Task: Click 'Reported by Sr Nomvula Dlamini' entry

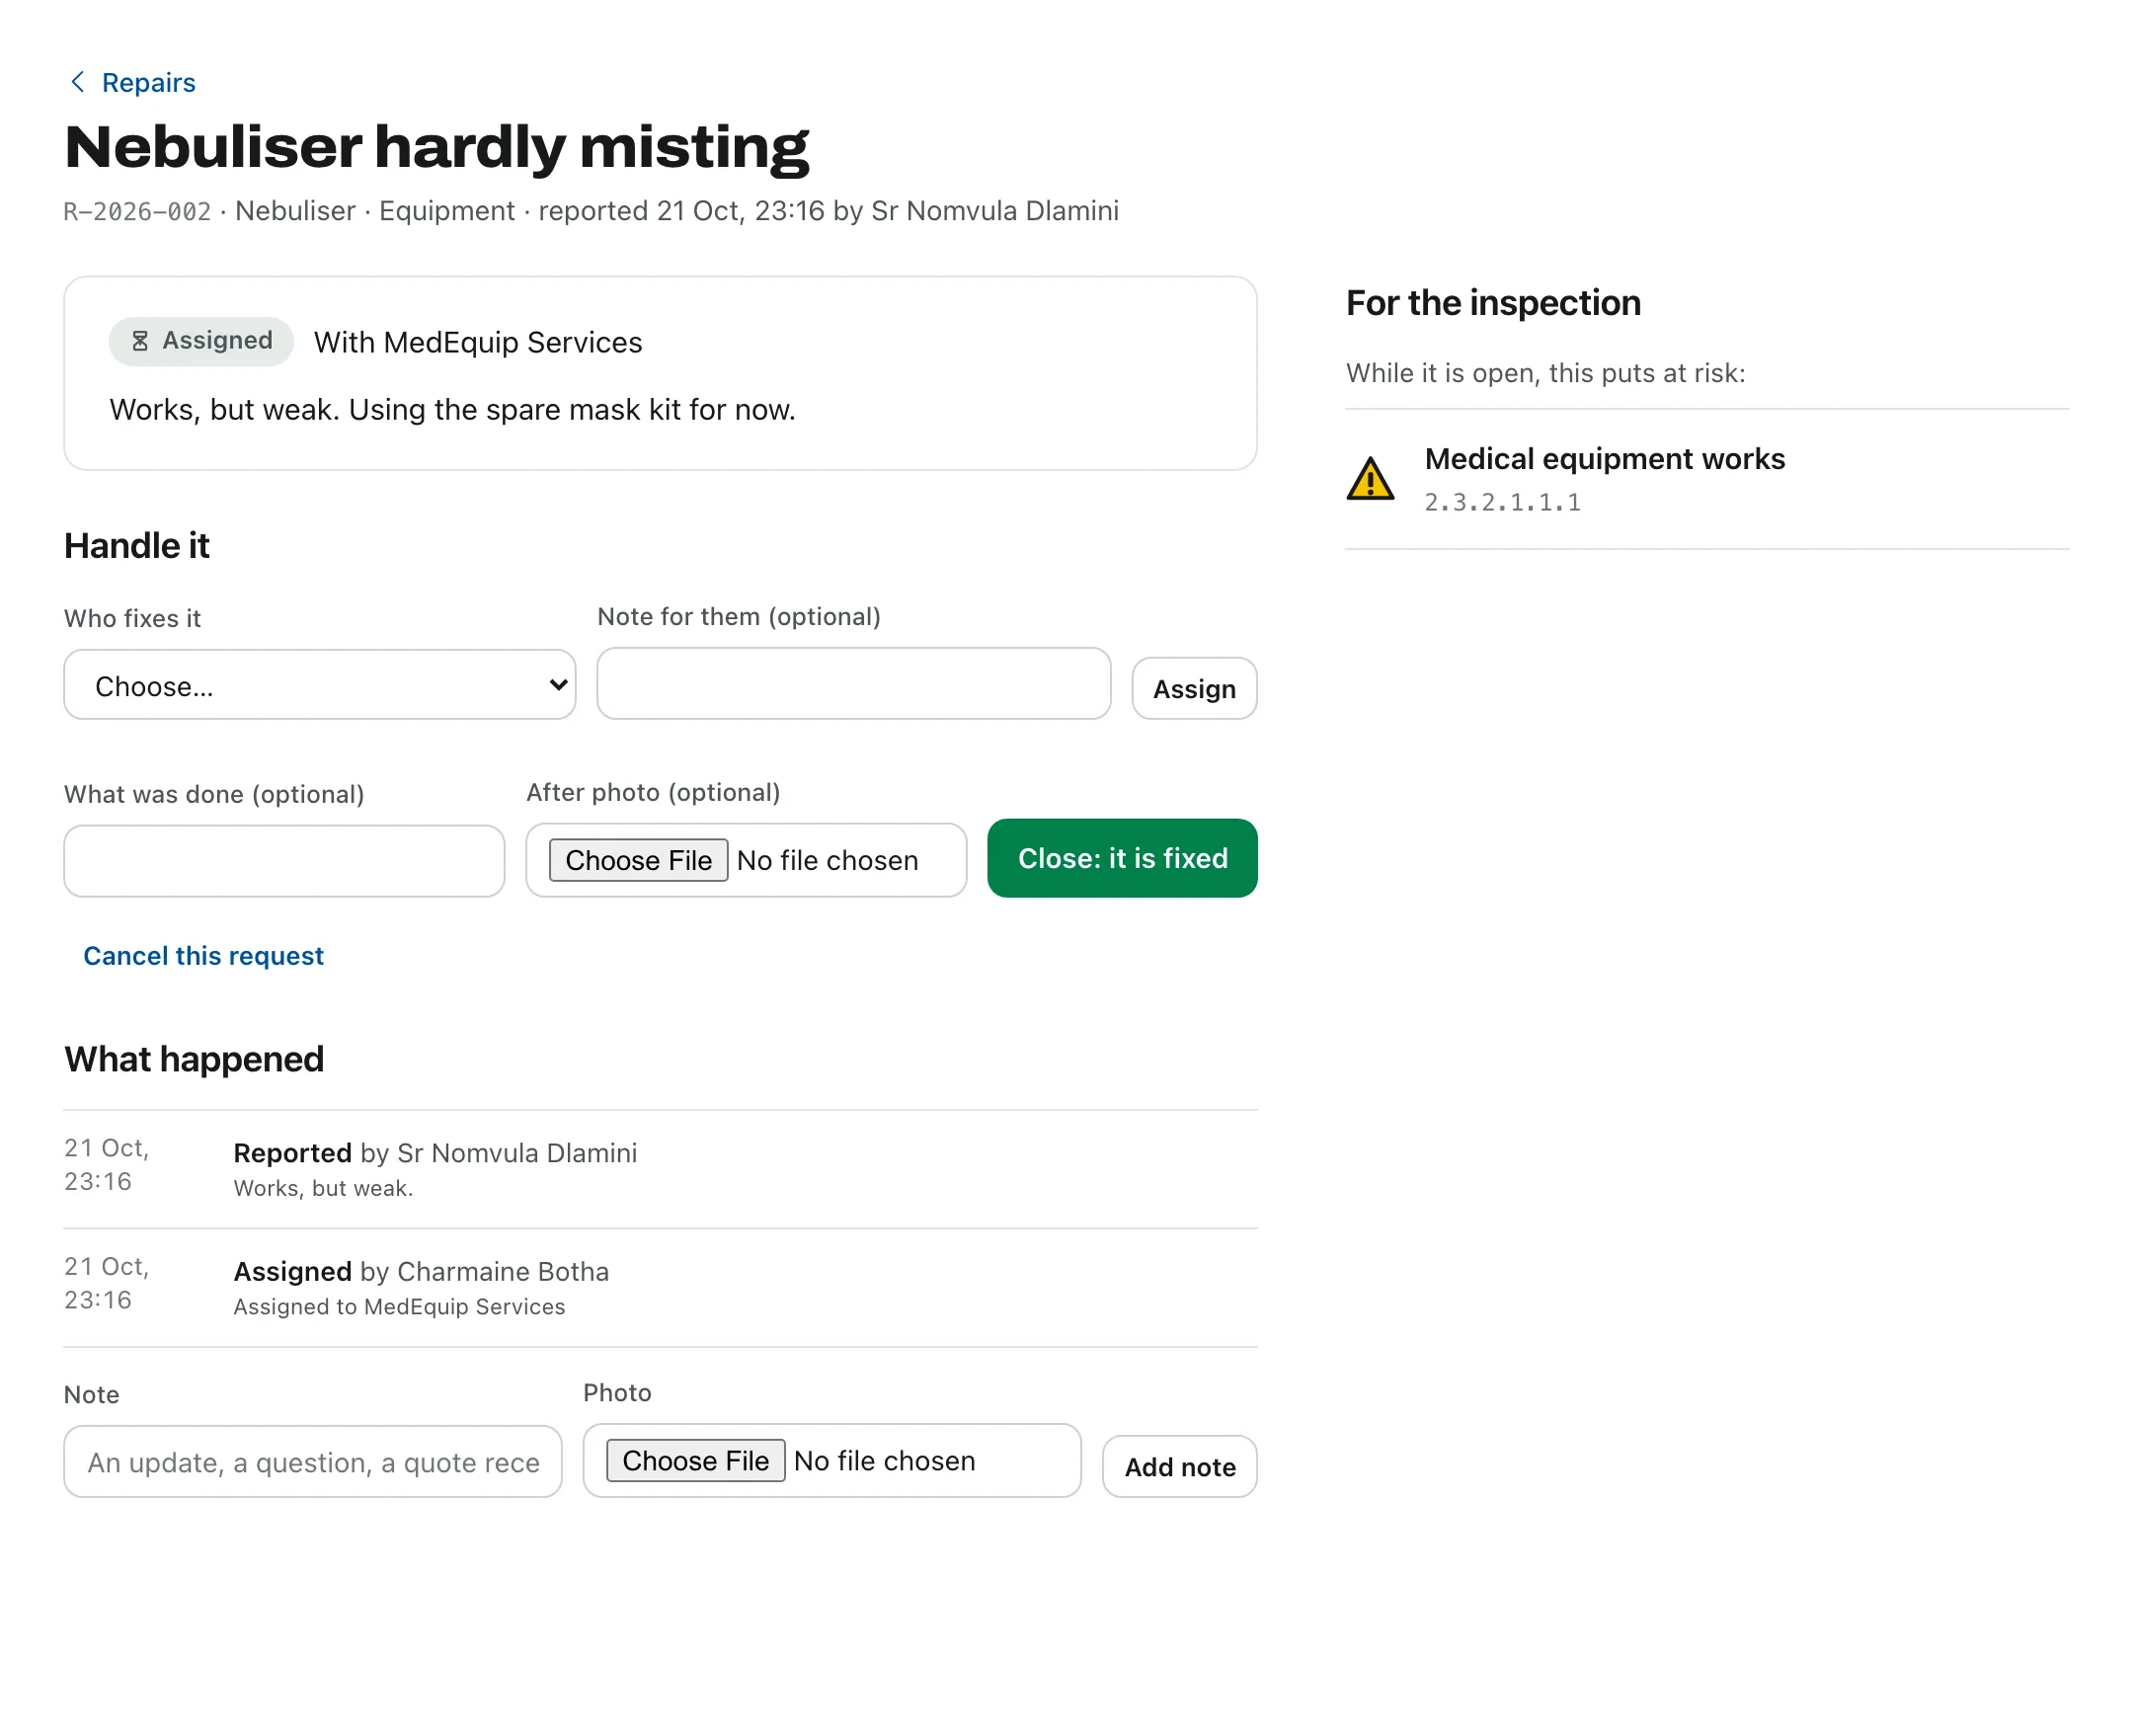Action: (435, 1152)
